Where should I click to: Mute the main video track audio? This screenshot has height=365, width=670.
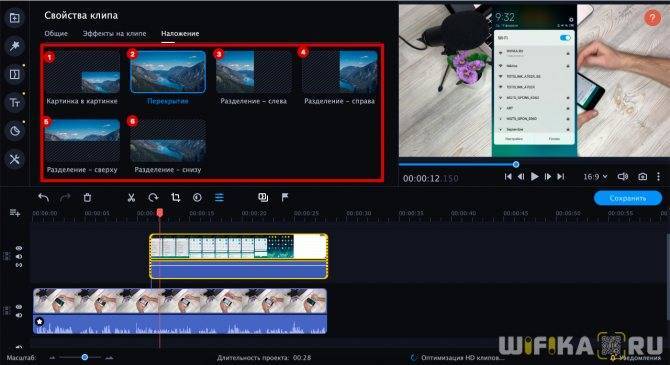click(x=19, y=315)
